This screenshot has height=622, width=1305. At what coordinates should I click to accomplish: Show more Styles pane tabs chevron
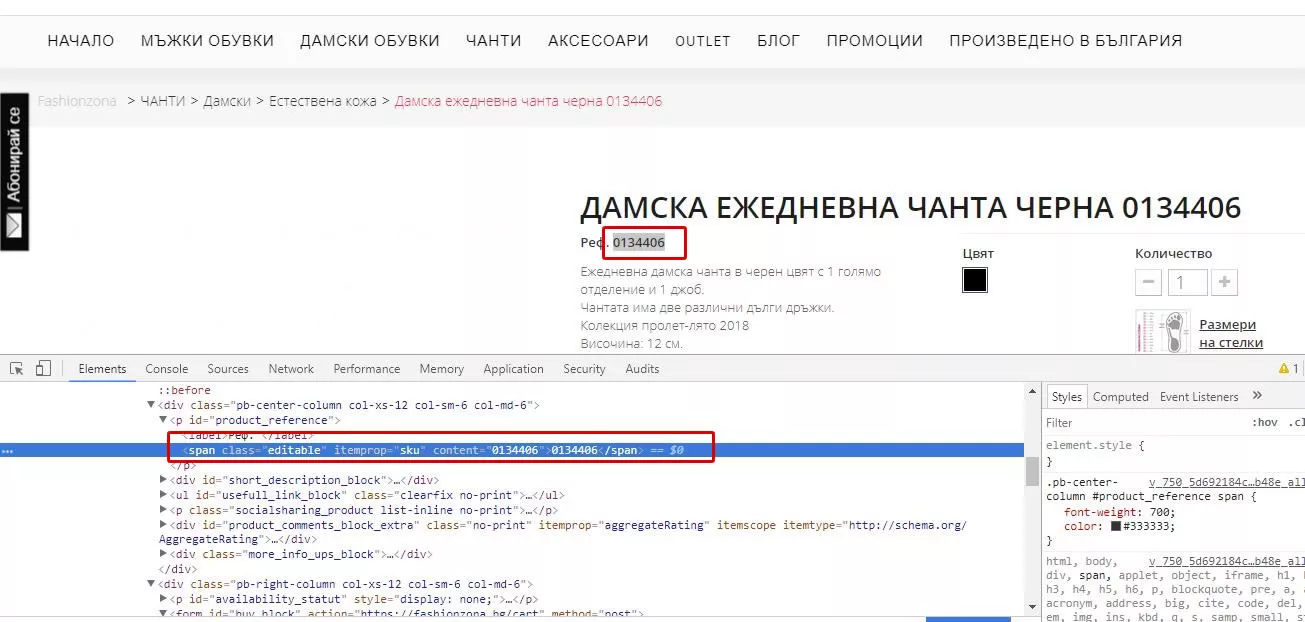(x=1257, y=396)
